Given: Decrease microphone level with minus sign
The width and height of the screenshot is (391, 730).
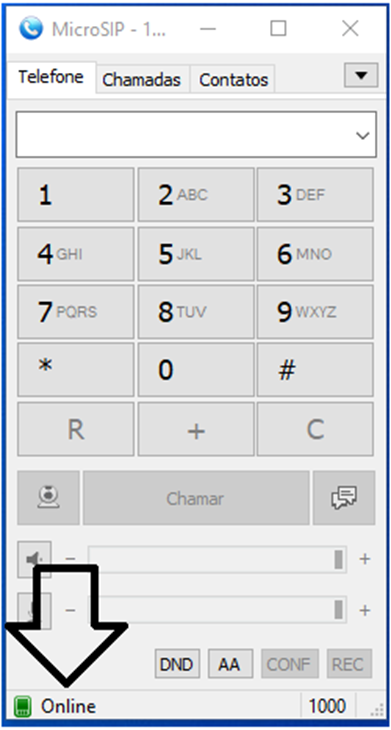Looking at the screenshot, I should [x=70, y=610].
